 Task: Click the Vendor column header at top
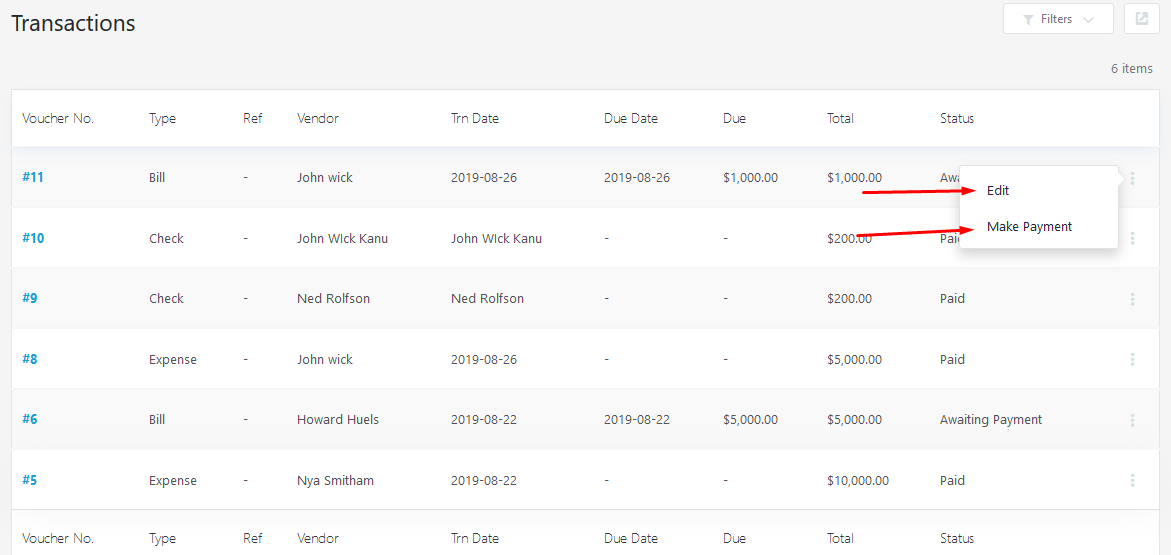[317, 118]
